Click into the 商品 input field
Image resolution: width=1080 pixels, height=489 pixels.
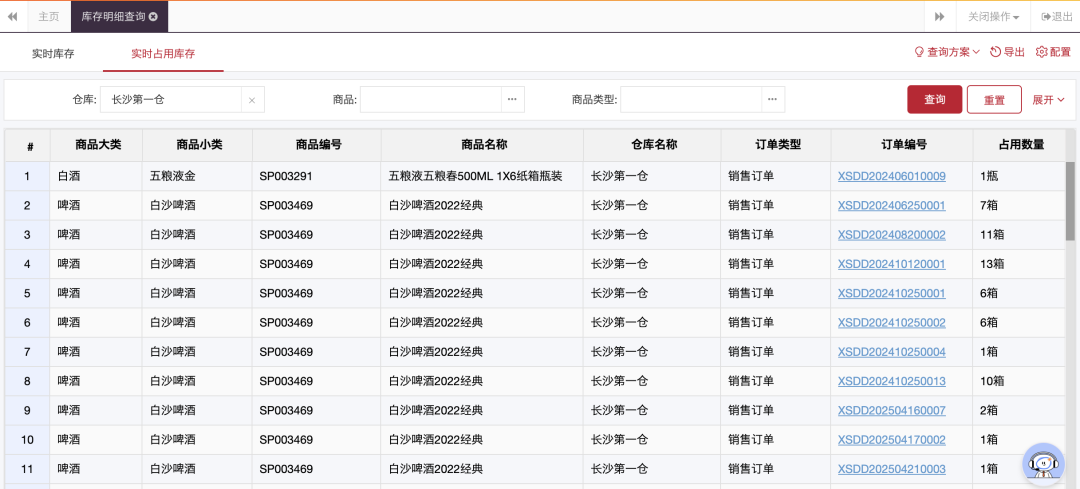430,99
